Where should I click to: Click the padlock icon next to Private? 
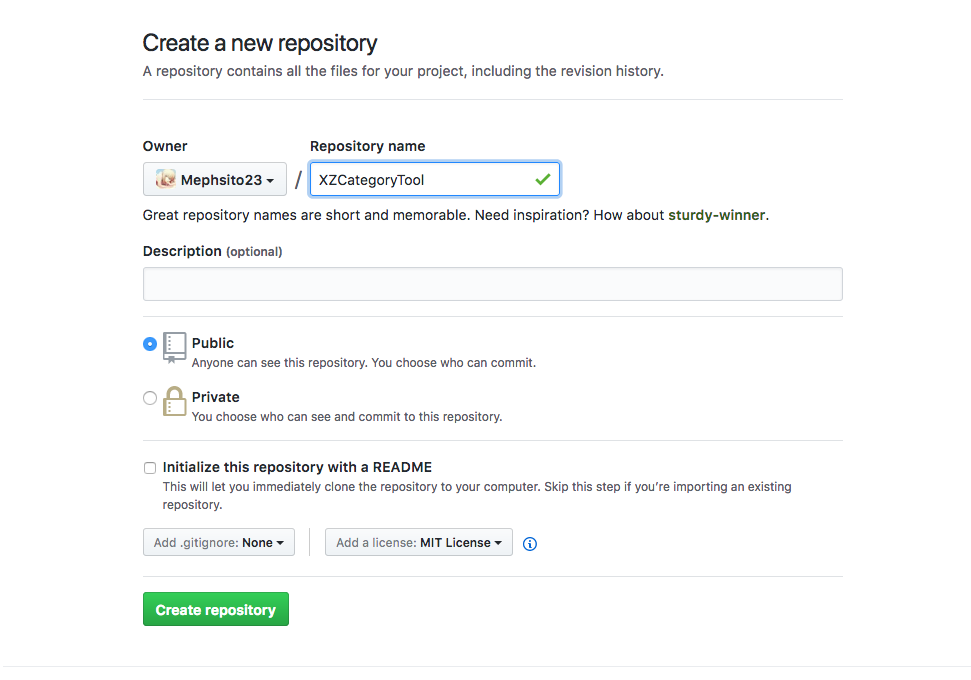click(x=175, y=401)
